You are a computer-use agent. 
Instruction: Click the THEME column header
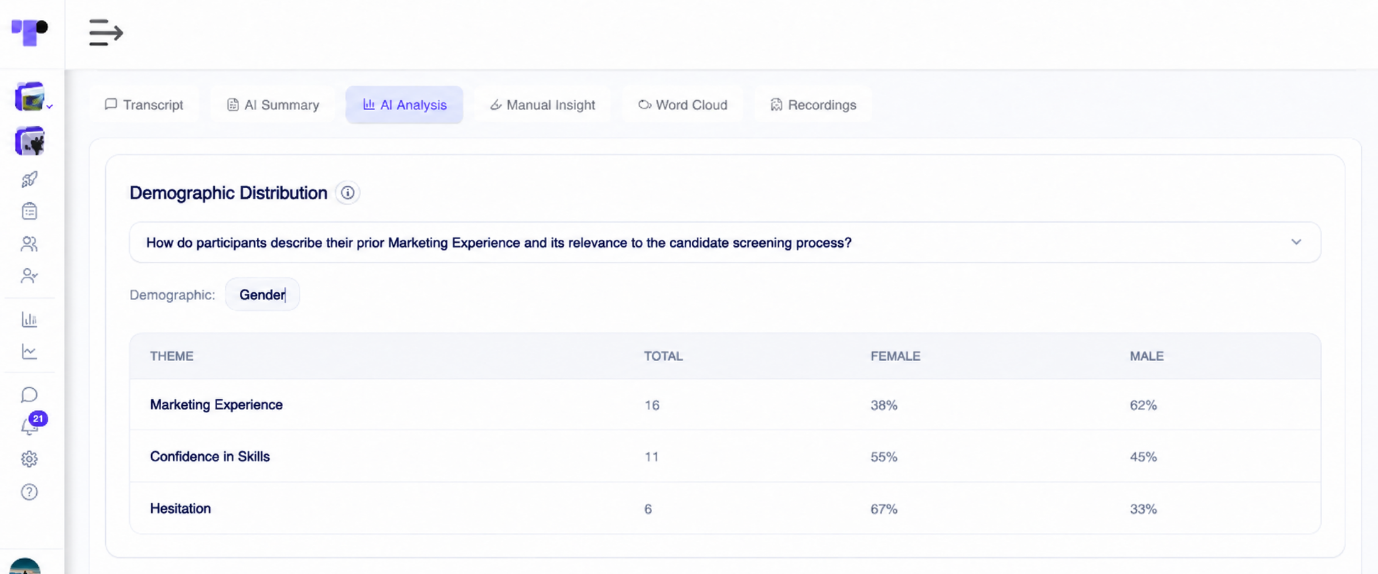pos(172,356)
